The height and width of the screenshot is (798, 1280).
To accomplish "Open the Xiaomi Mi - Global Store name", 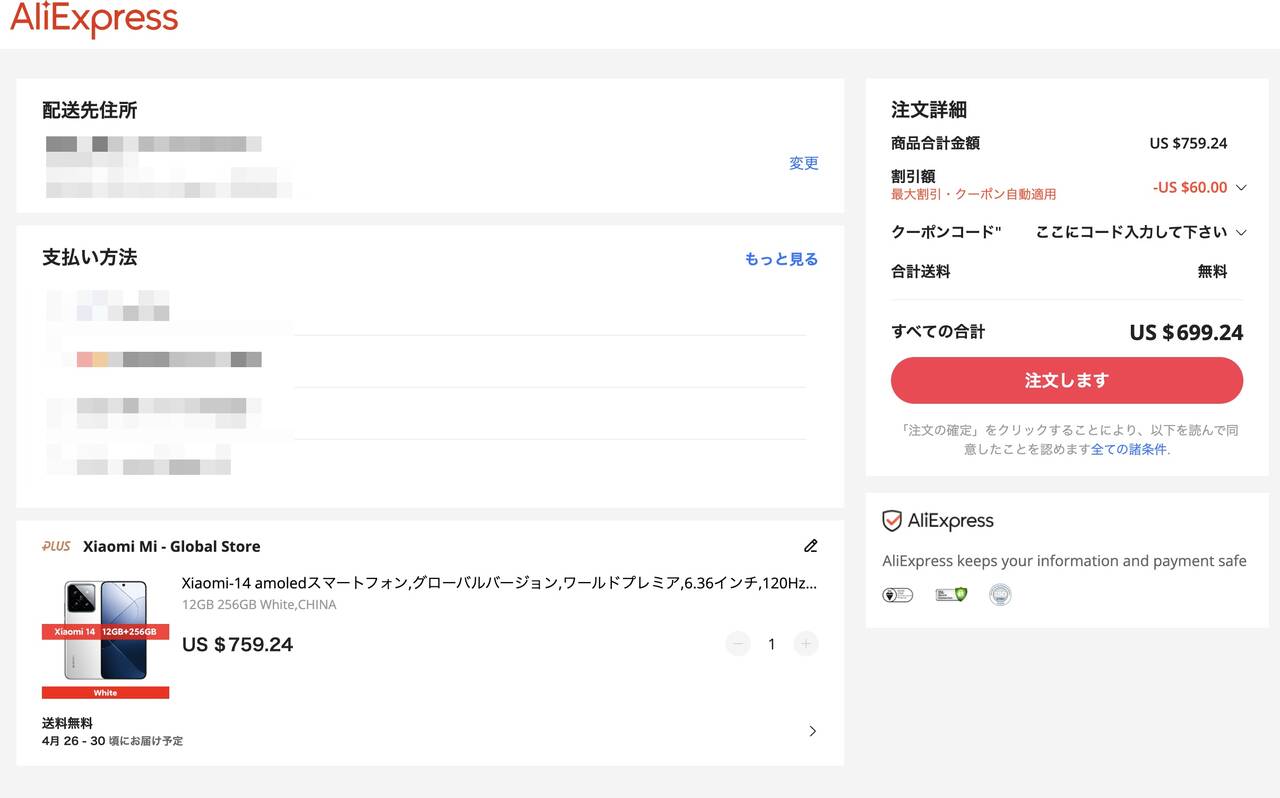I will (x=171, y=546).
